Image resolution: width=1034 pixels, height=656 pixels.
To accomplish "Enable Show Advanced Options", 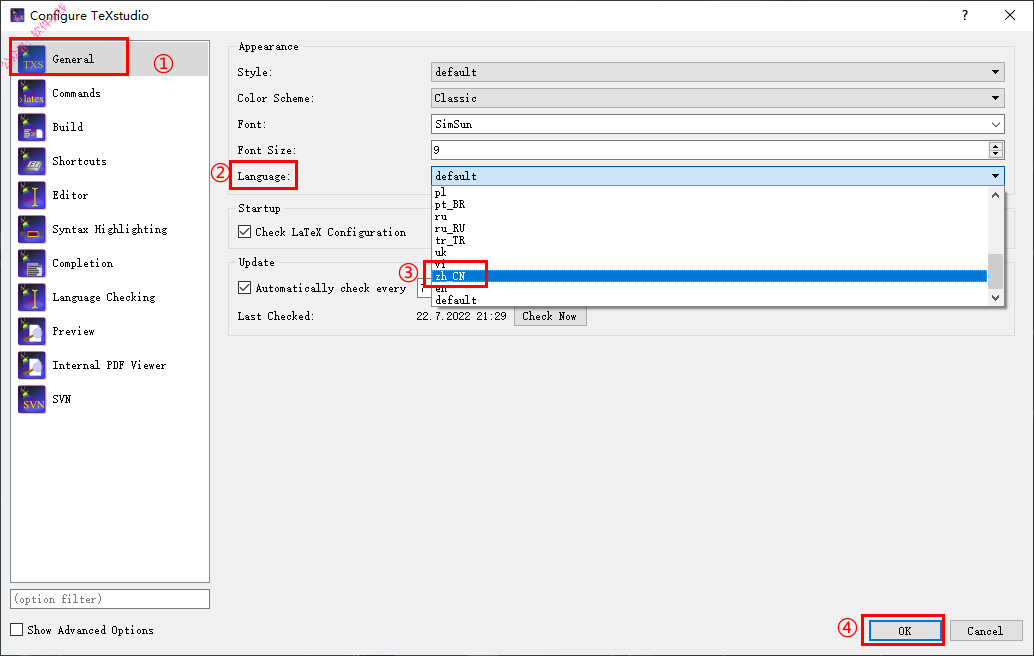I will point(16,630).
